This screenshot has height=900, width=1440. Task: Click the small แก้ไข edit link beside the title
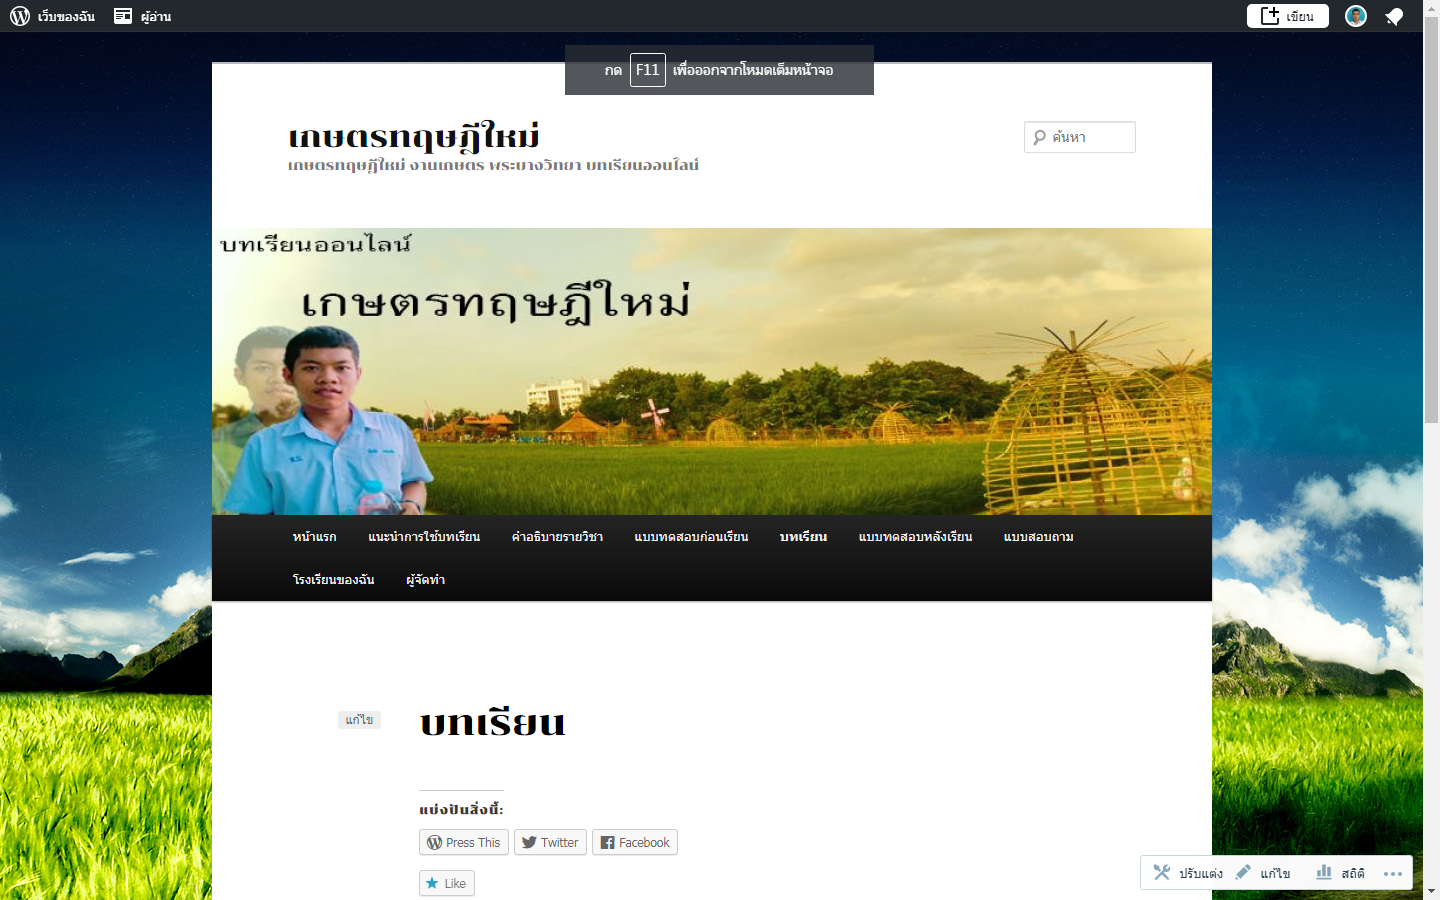[x=359, y=720]
